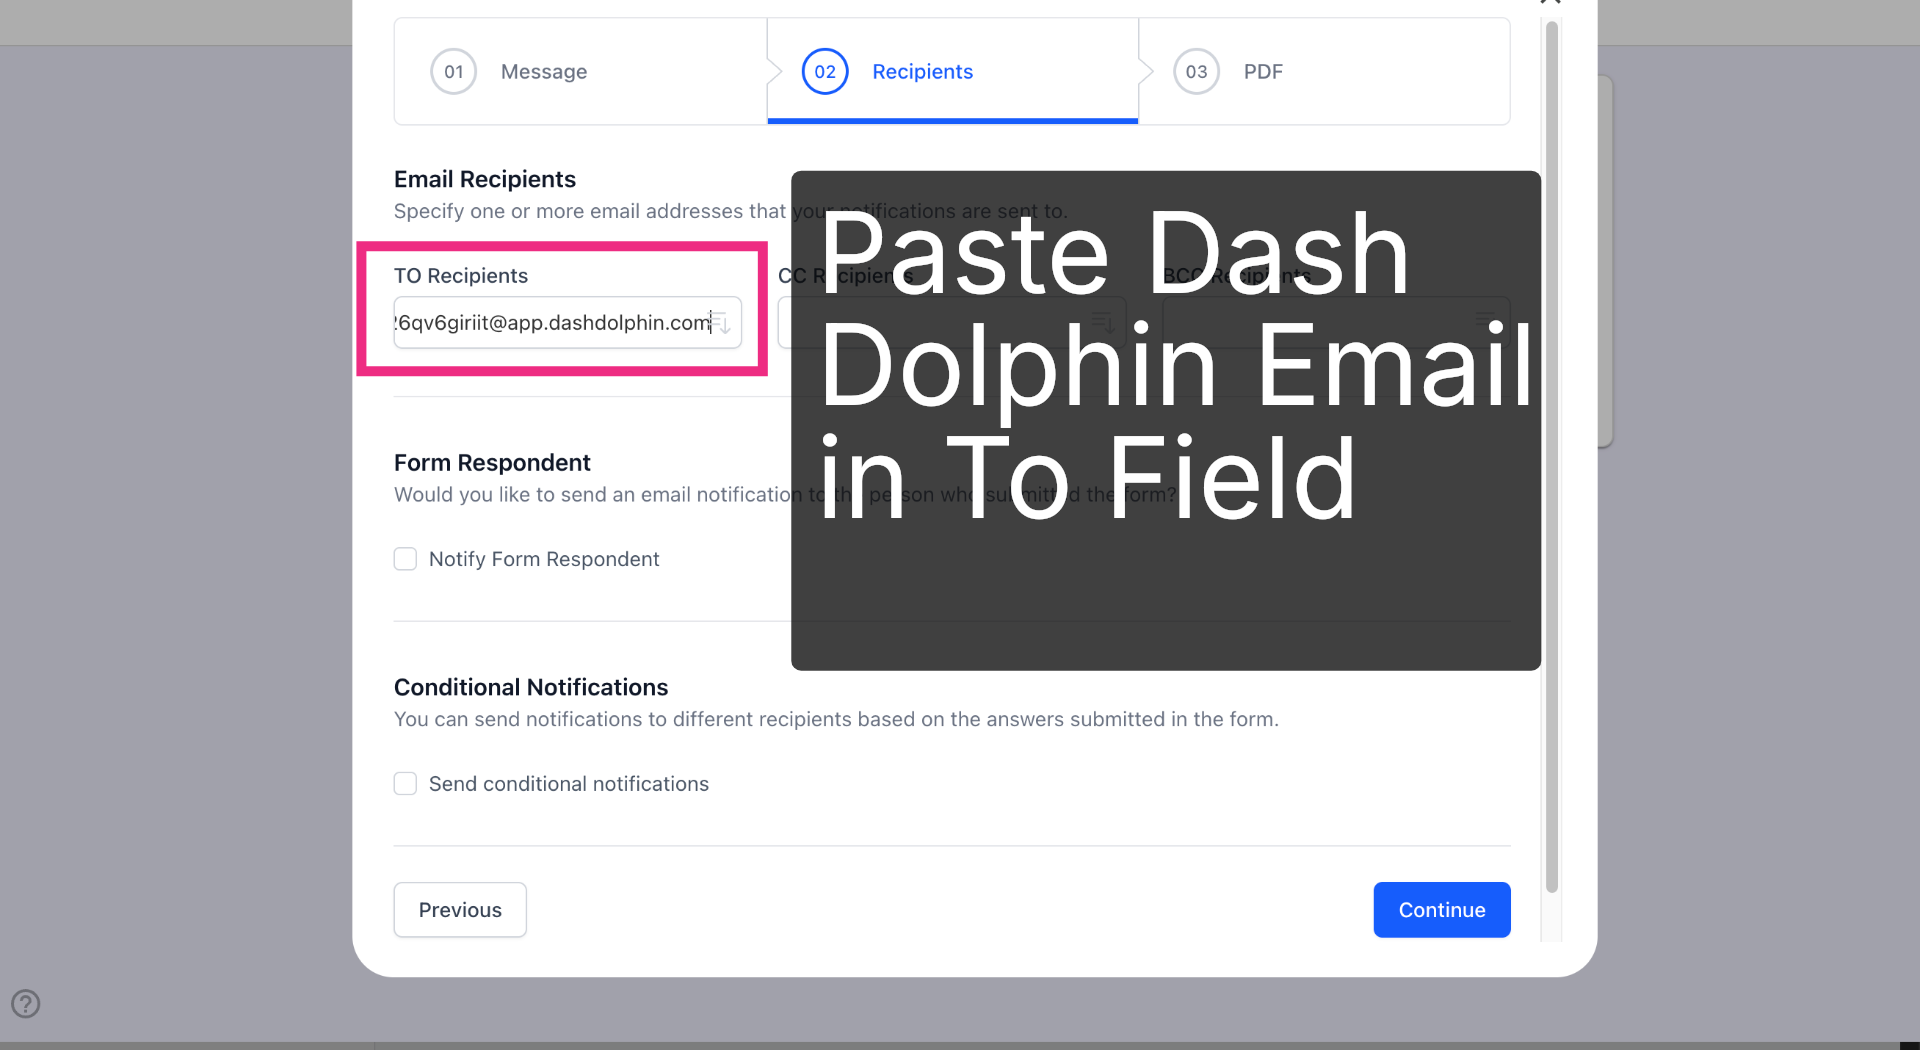Viewport: 1920px width, 1050px height.
Task: Click the Notify Form Respondent label text
Action: 544,559
